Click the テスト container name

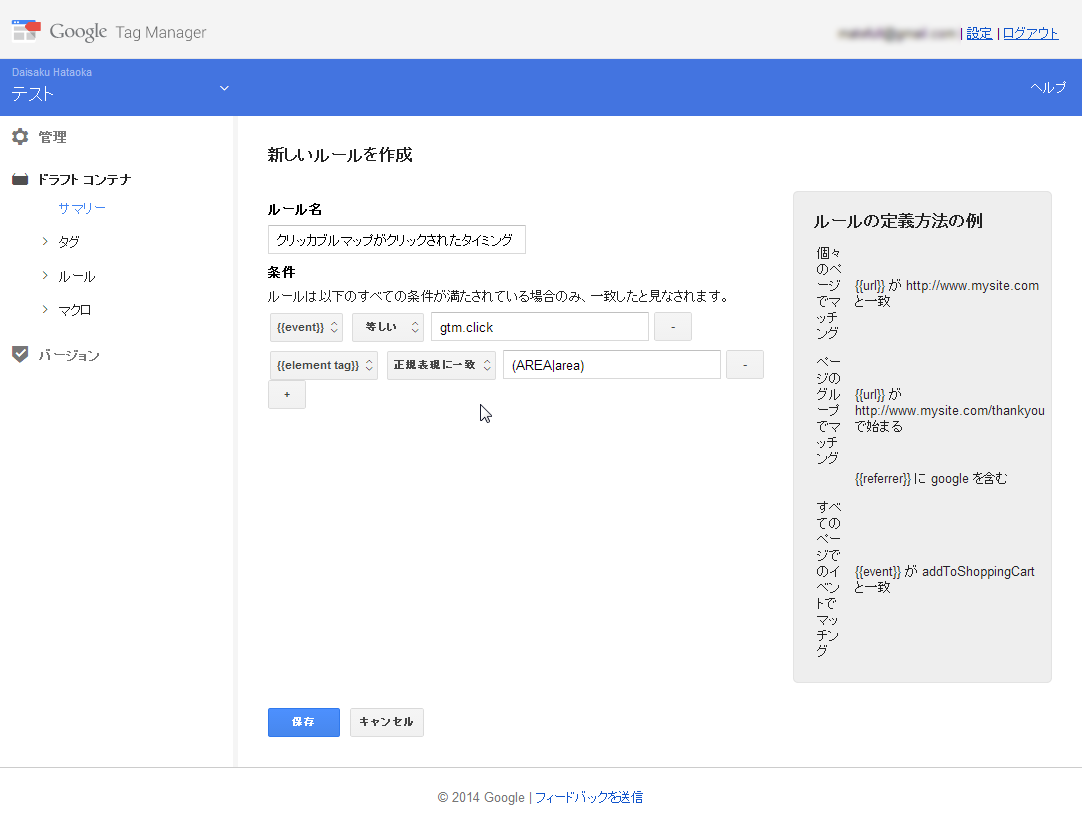tap(32, 94)
